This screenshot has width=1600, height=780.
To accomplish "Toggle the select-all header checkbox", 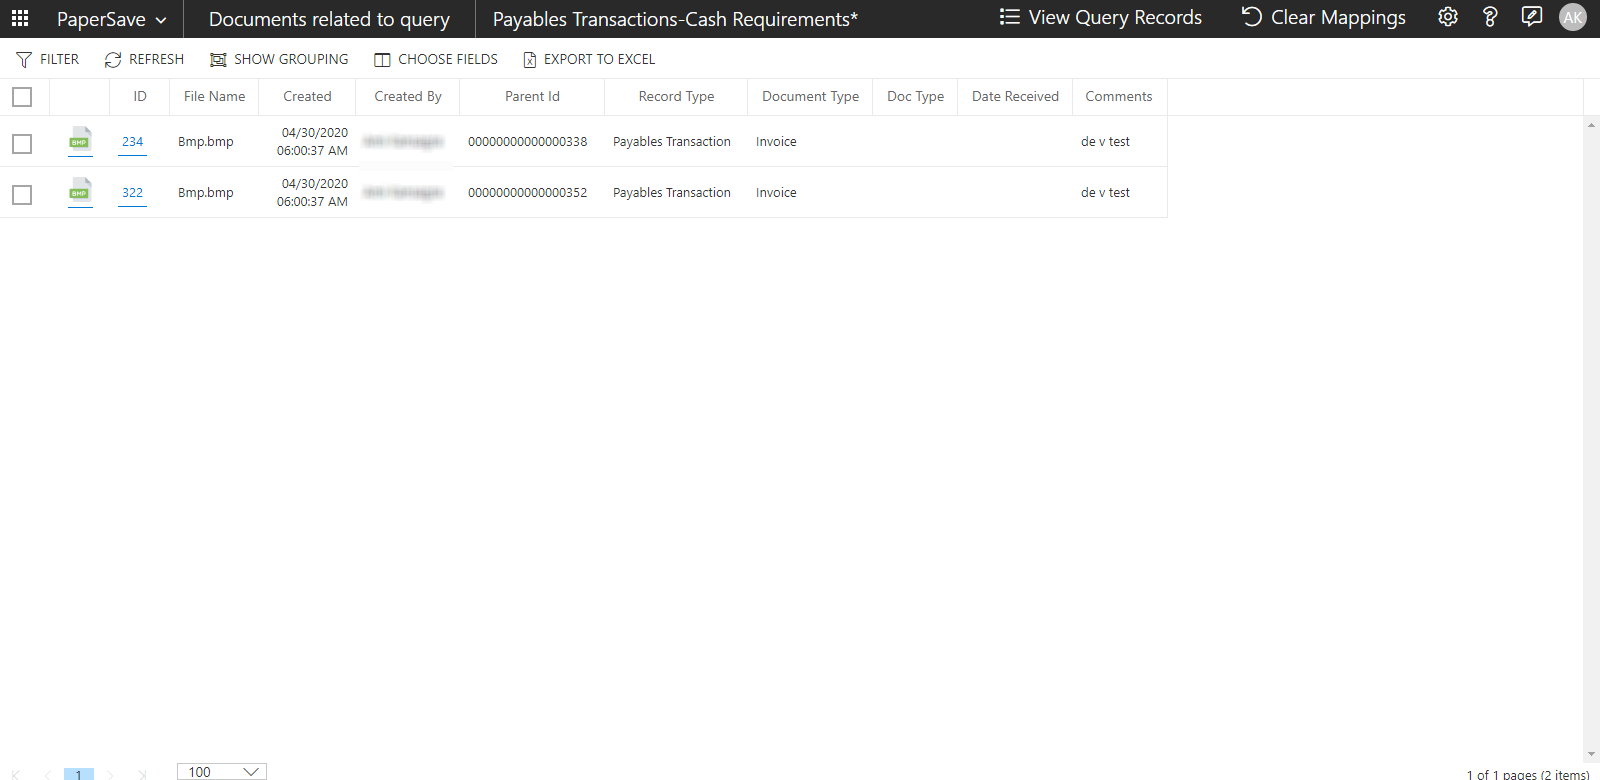I will pos(22,97).
